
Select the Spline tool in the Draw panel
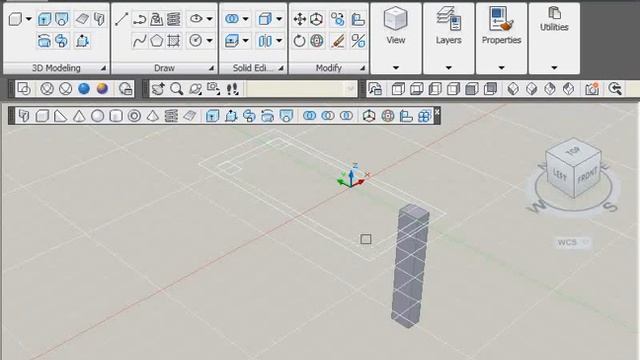click(139, 41)
